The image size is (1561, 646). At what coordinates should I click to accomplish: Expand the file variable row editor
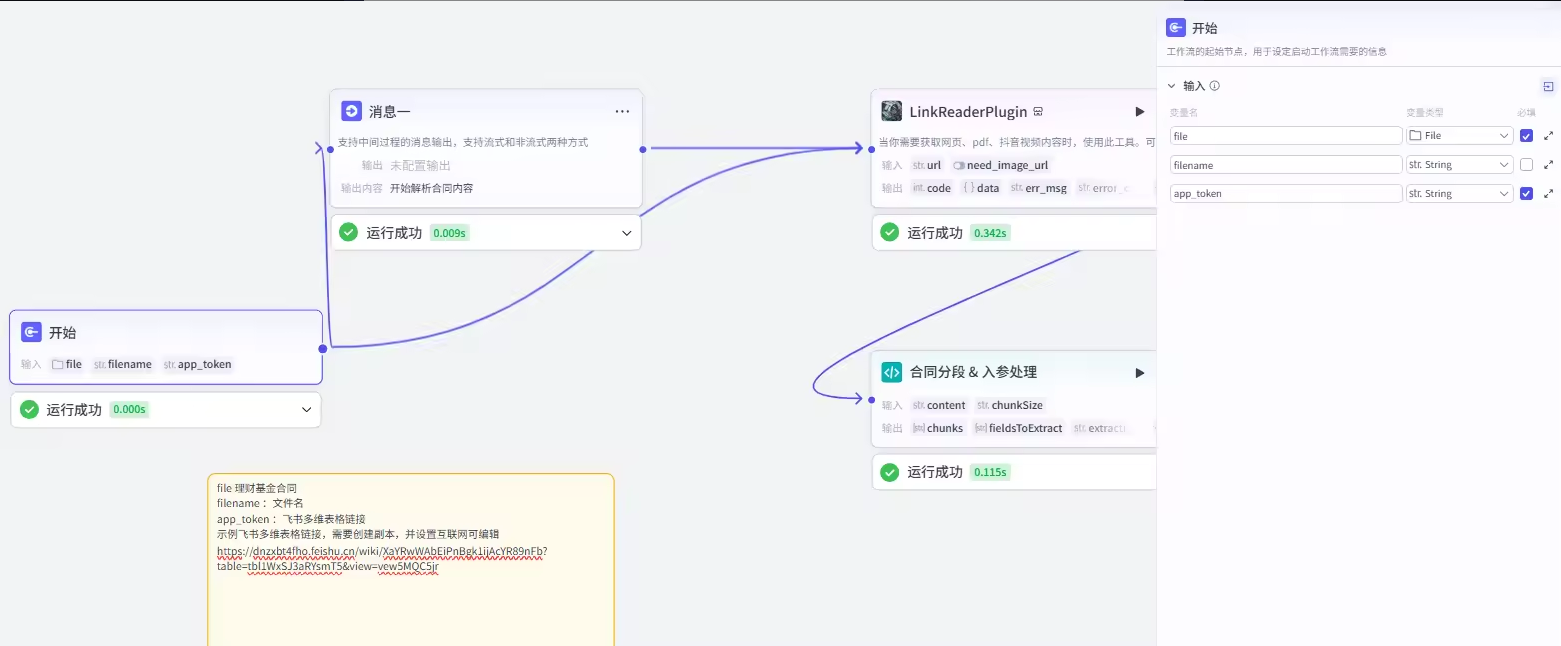(1548, 135)
